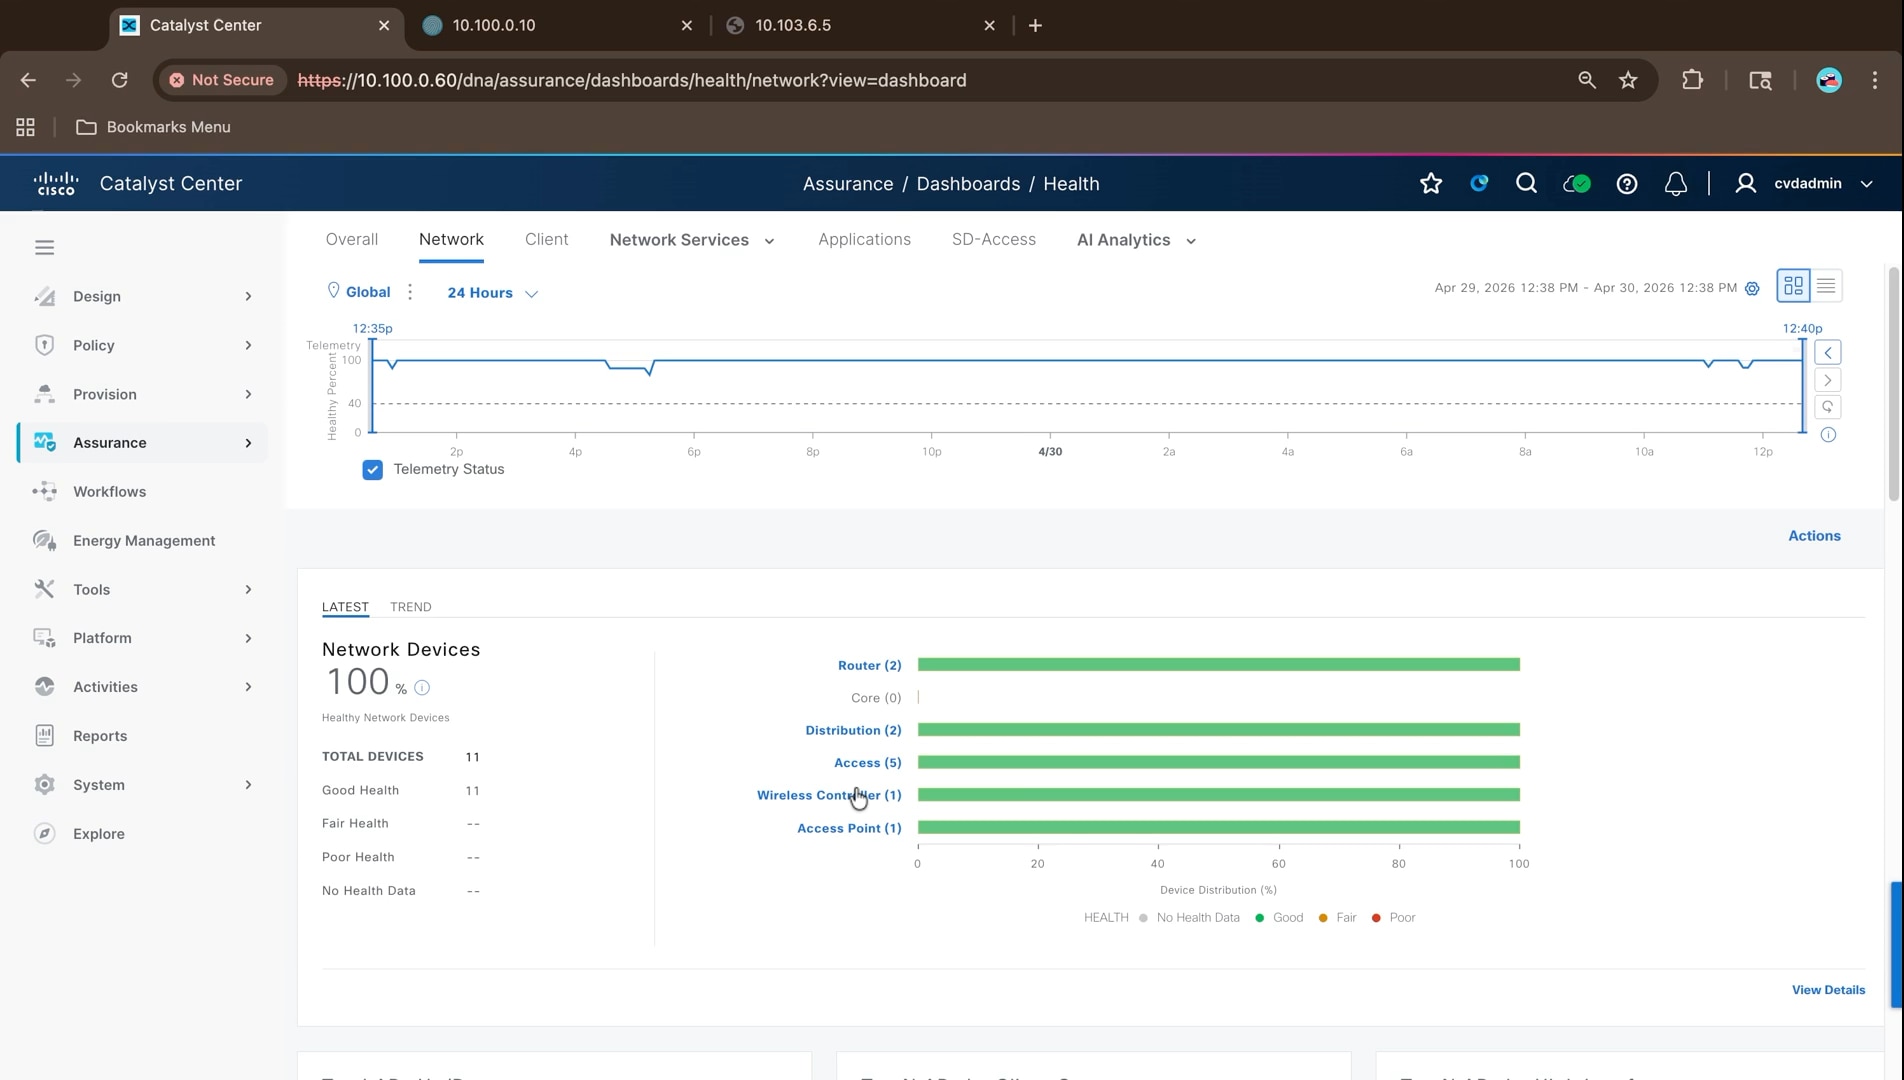The height and width of the screenshot is (1080, 1904).
Task: Shift timeline backward with left arrow
Action: point(1828,353)
